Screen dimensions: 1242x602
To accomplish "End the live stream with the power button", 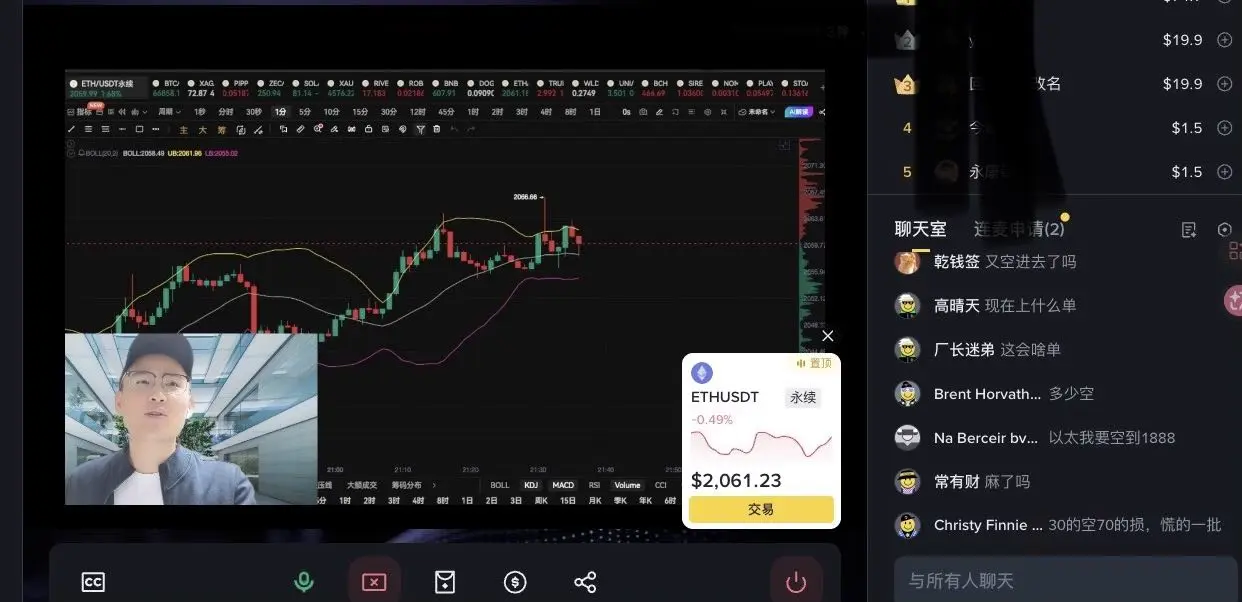I will tap(796, 582).
